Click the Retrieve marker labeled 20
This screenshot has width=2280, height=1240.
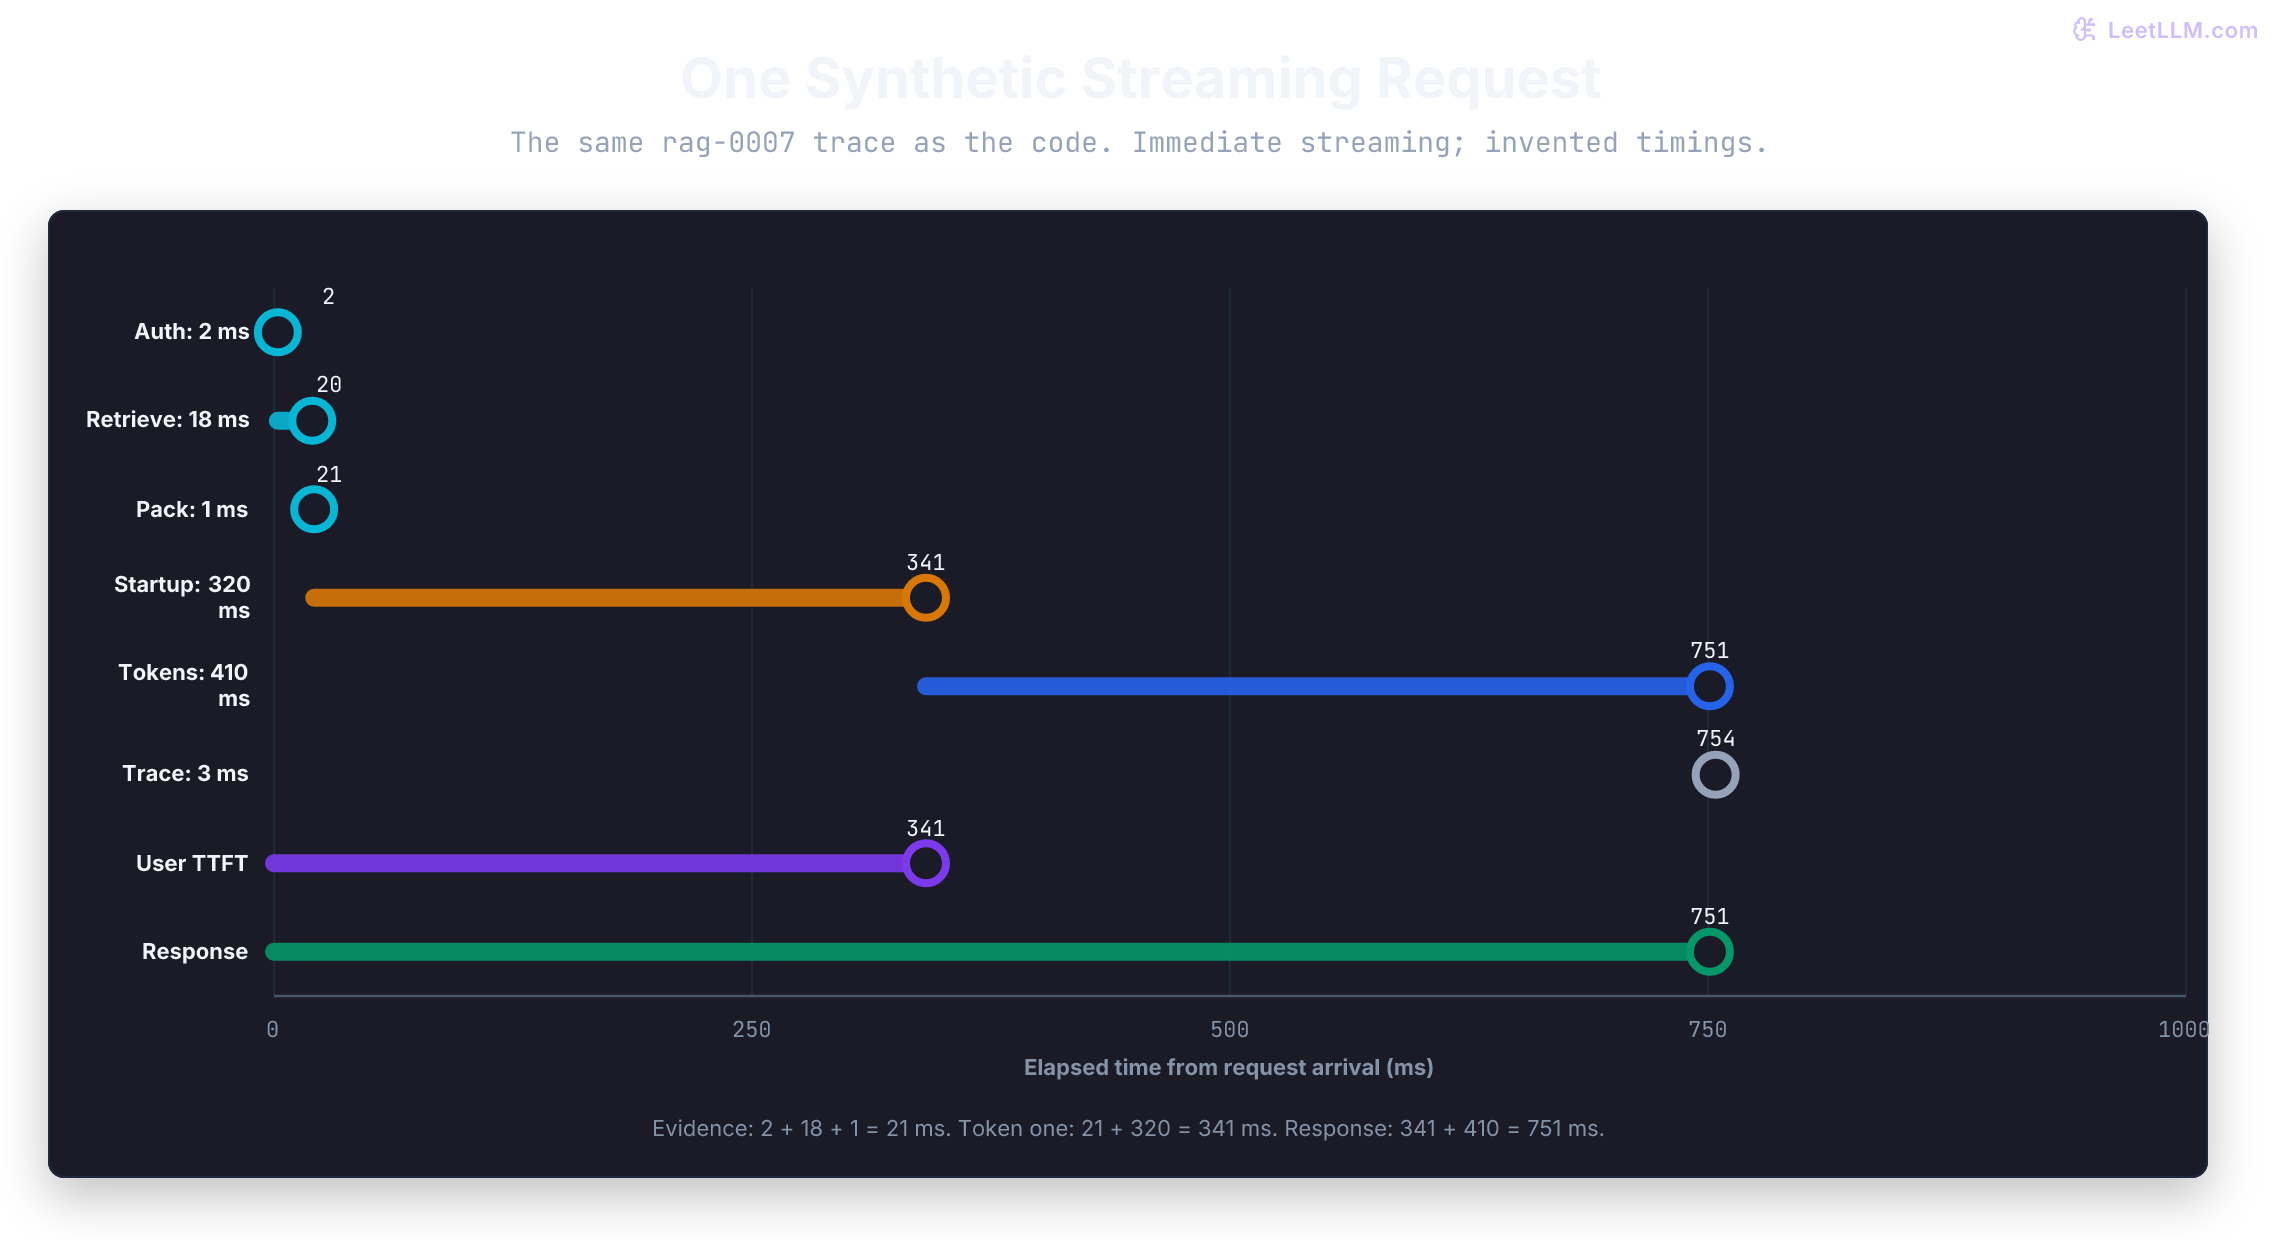tap(312, 420)
